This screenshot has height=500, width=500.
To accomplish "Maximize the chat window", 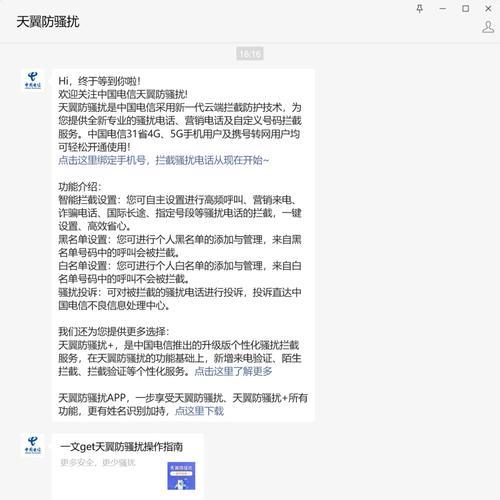I will pyautogui.click(x=465, y=9).
